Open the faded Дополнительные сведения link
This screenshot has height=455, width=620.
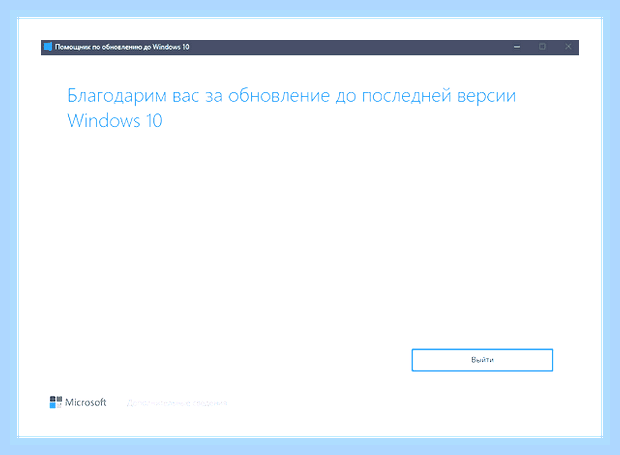tap(177, 403)
